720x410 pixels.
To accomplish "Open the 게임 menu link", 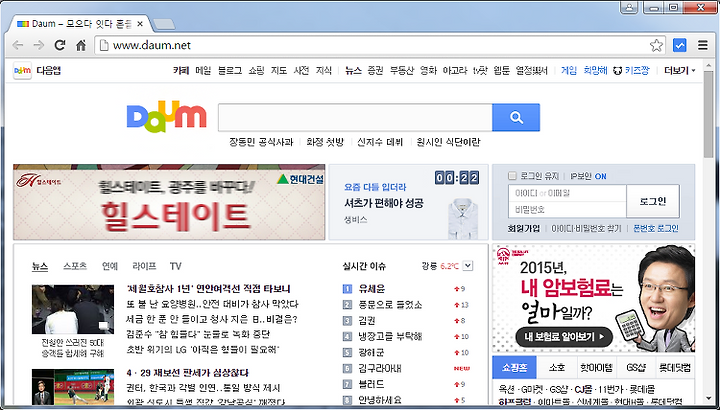I will (568, 71).
